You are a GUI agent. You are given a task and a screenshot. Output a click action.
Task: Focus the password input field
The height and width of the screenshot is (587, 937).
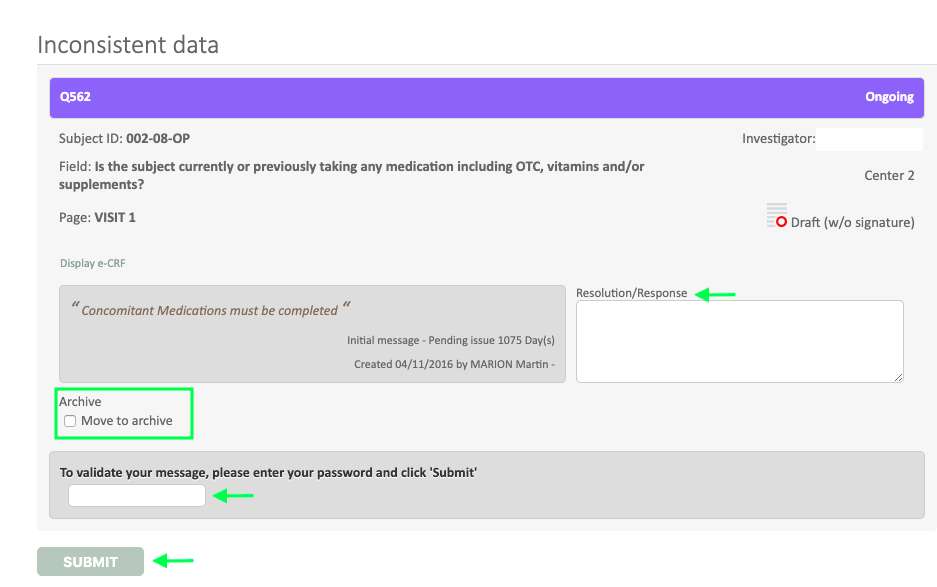coord(137,495)
